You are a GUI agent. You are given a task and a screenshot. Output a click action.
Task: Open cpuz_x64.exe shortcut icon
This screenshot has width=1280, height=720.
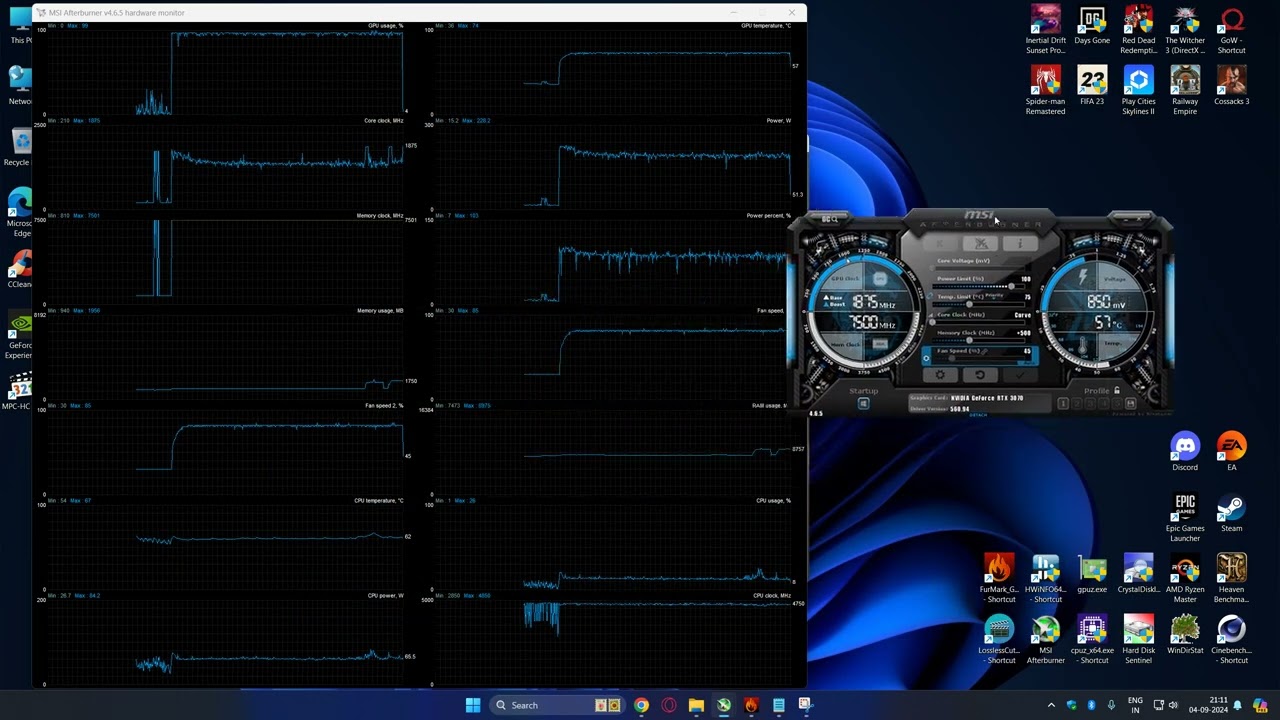click(x=1092, y=640)
